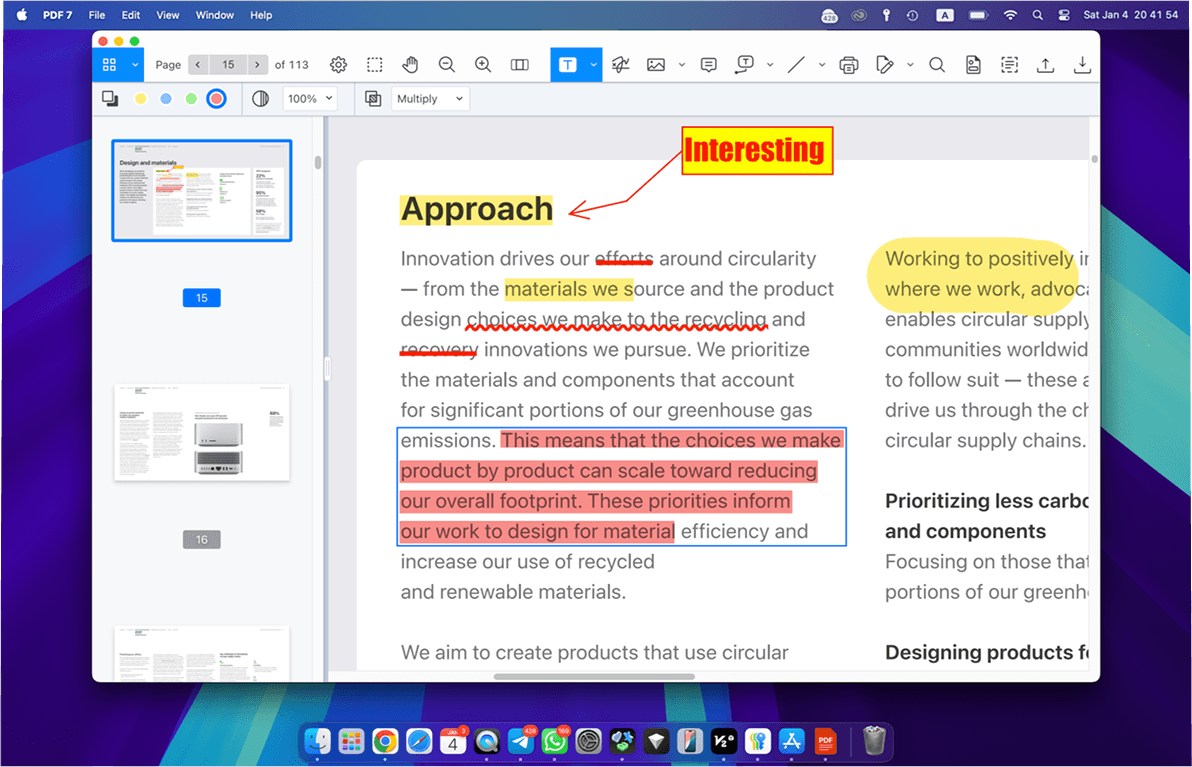Select the edit page pencil tool

click(884, 65)
